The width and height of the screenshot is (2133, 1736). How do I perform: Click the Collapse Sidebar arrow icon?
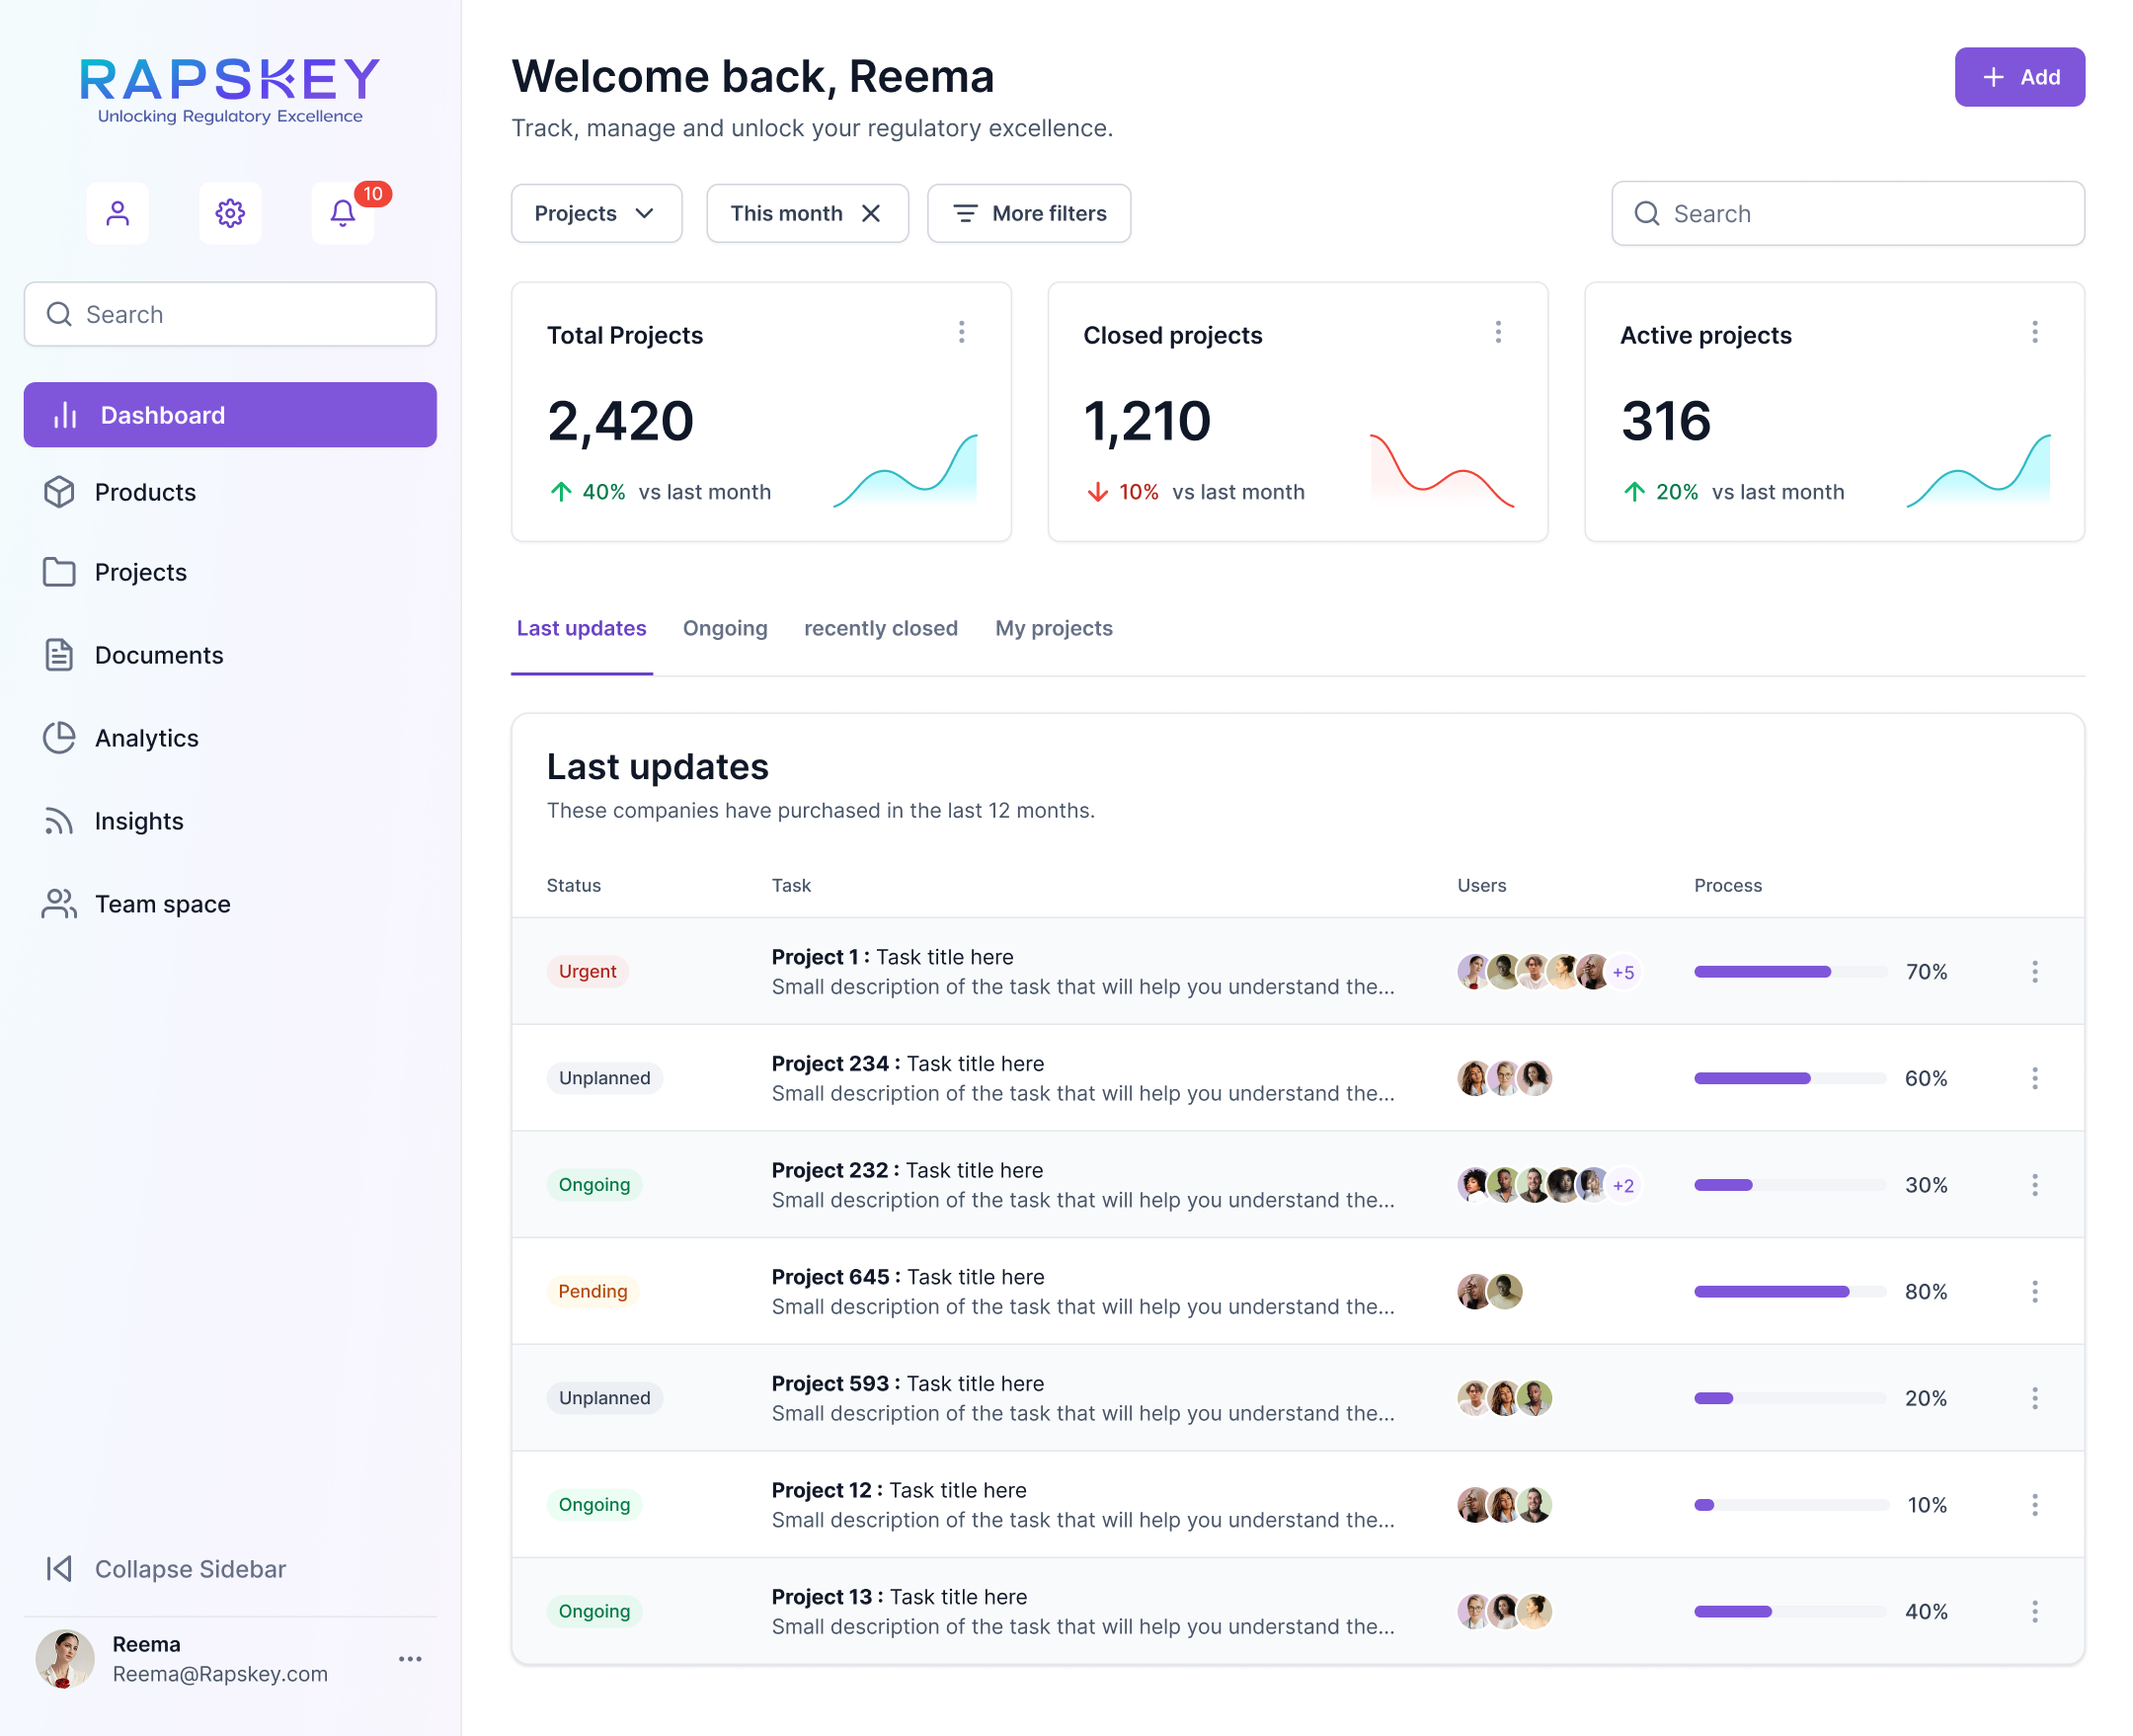click(59, 1568)
